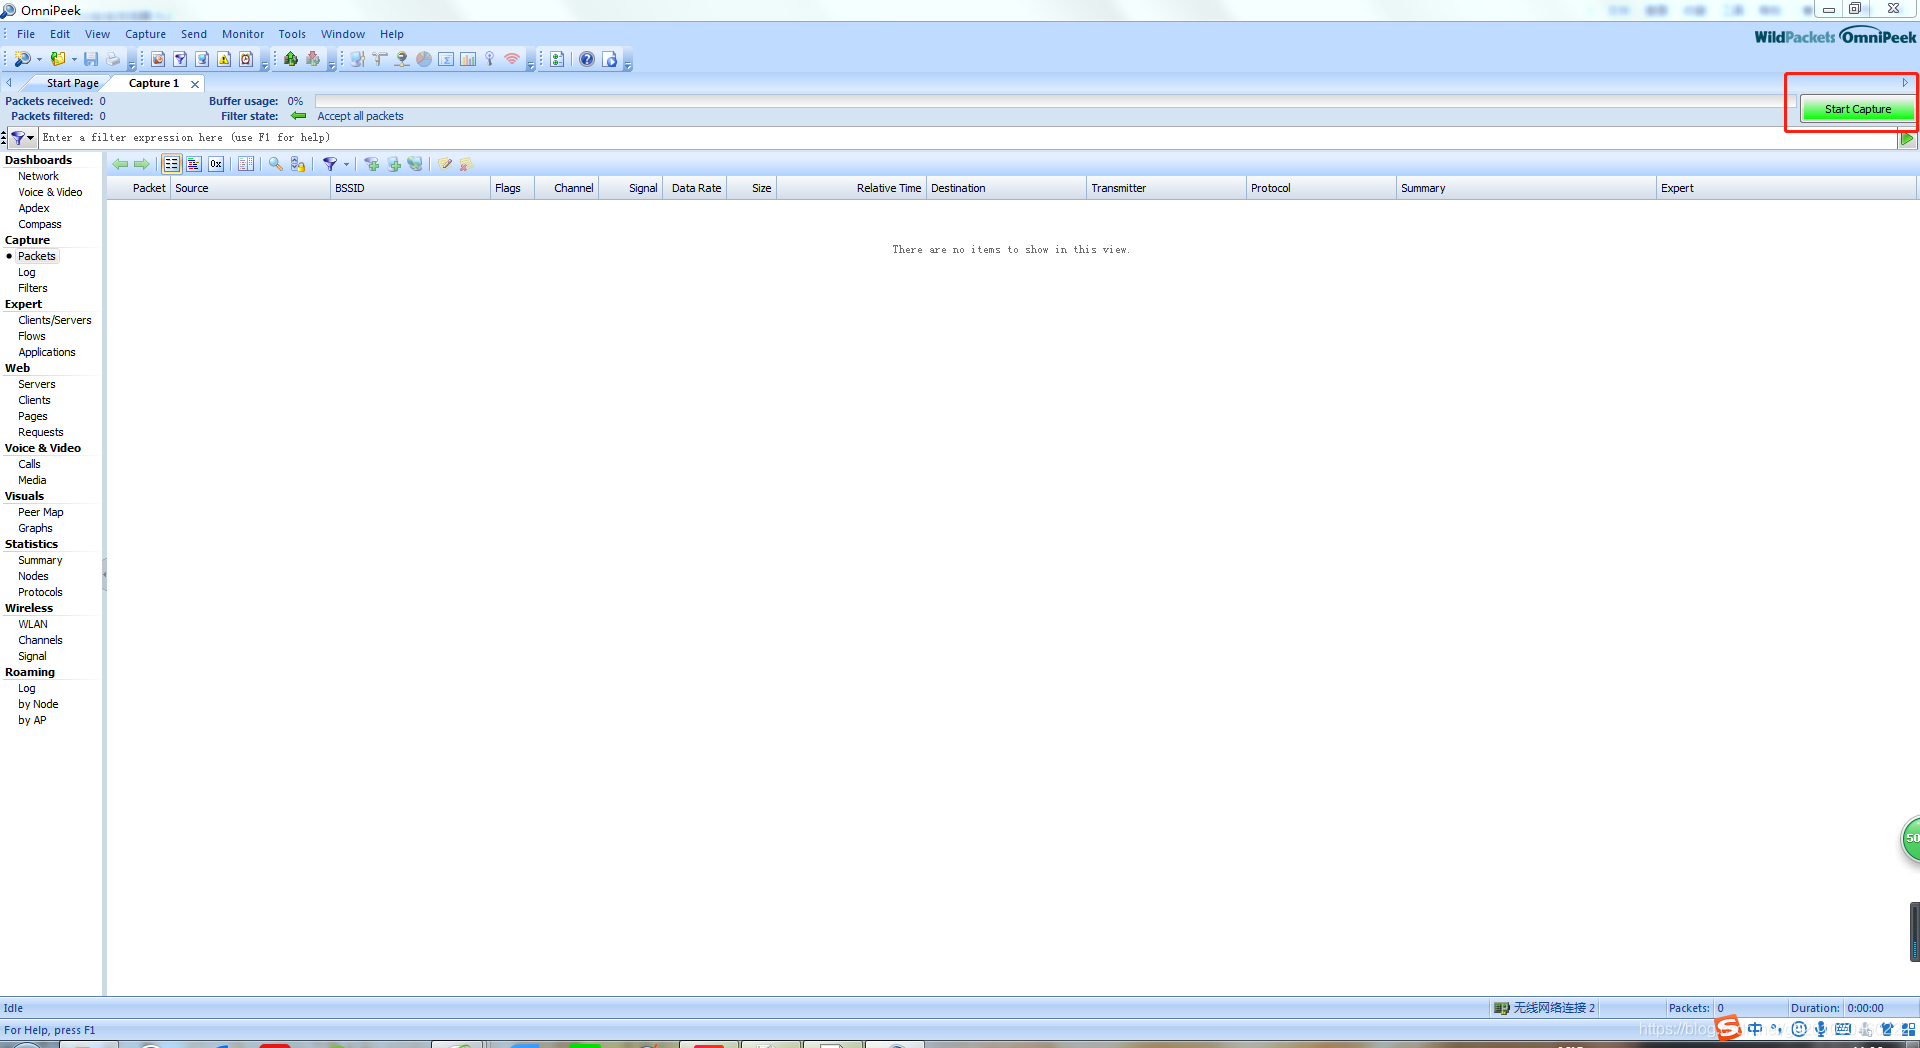
Task: Click the options checklist toolbar icon
Action: tap(557, 59)
